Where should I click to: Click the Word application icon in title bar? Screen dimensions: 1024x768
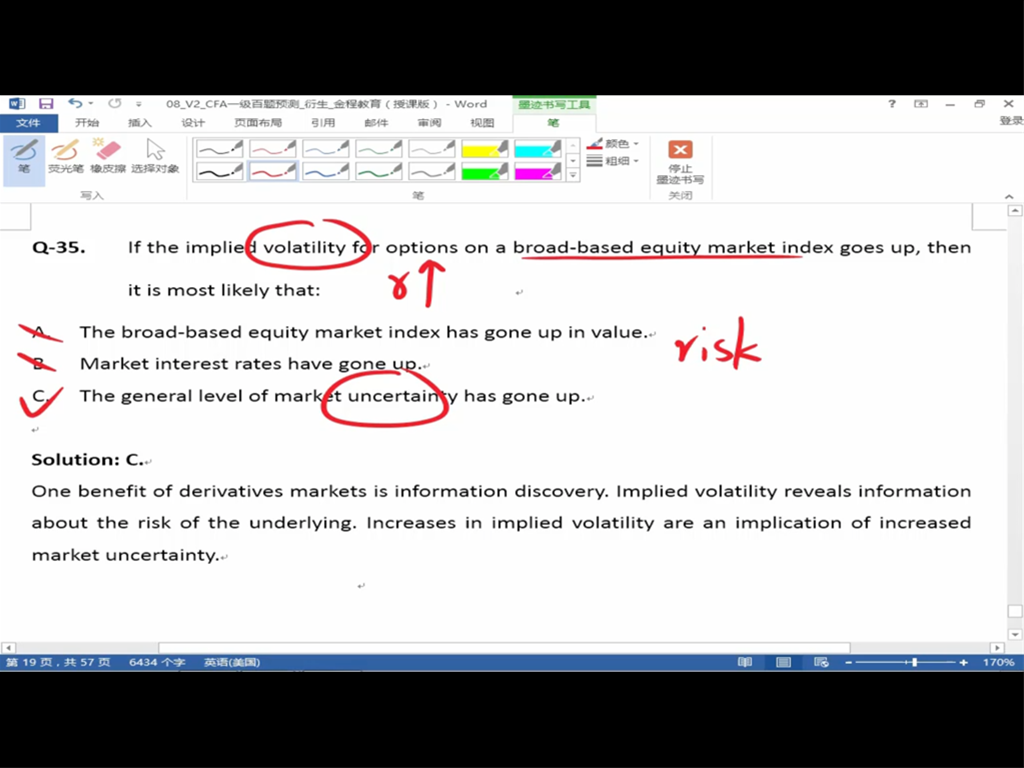pyautogui.click(x=16, y=104)
